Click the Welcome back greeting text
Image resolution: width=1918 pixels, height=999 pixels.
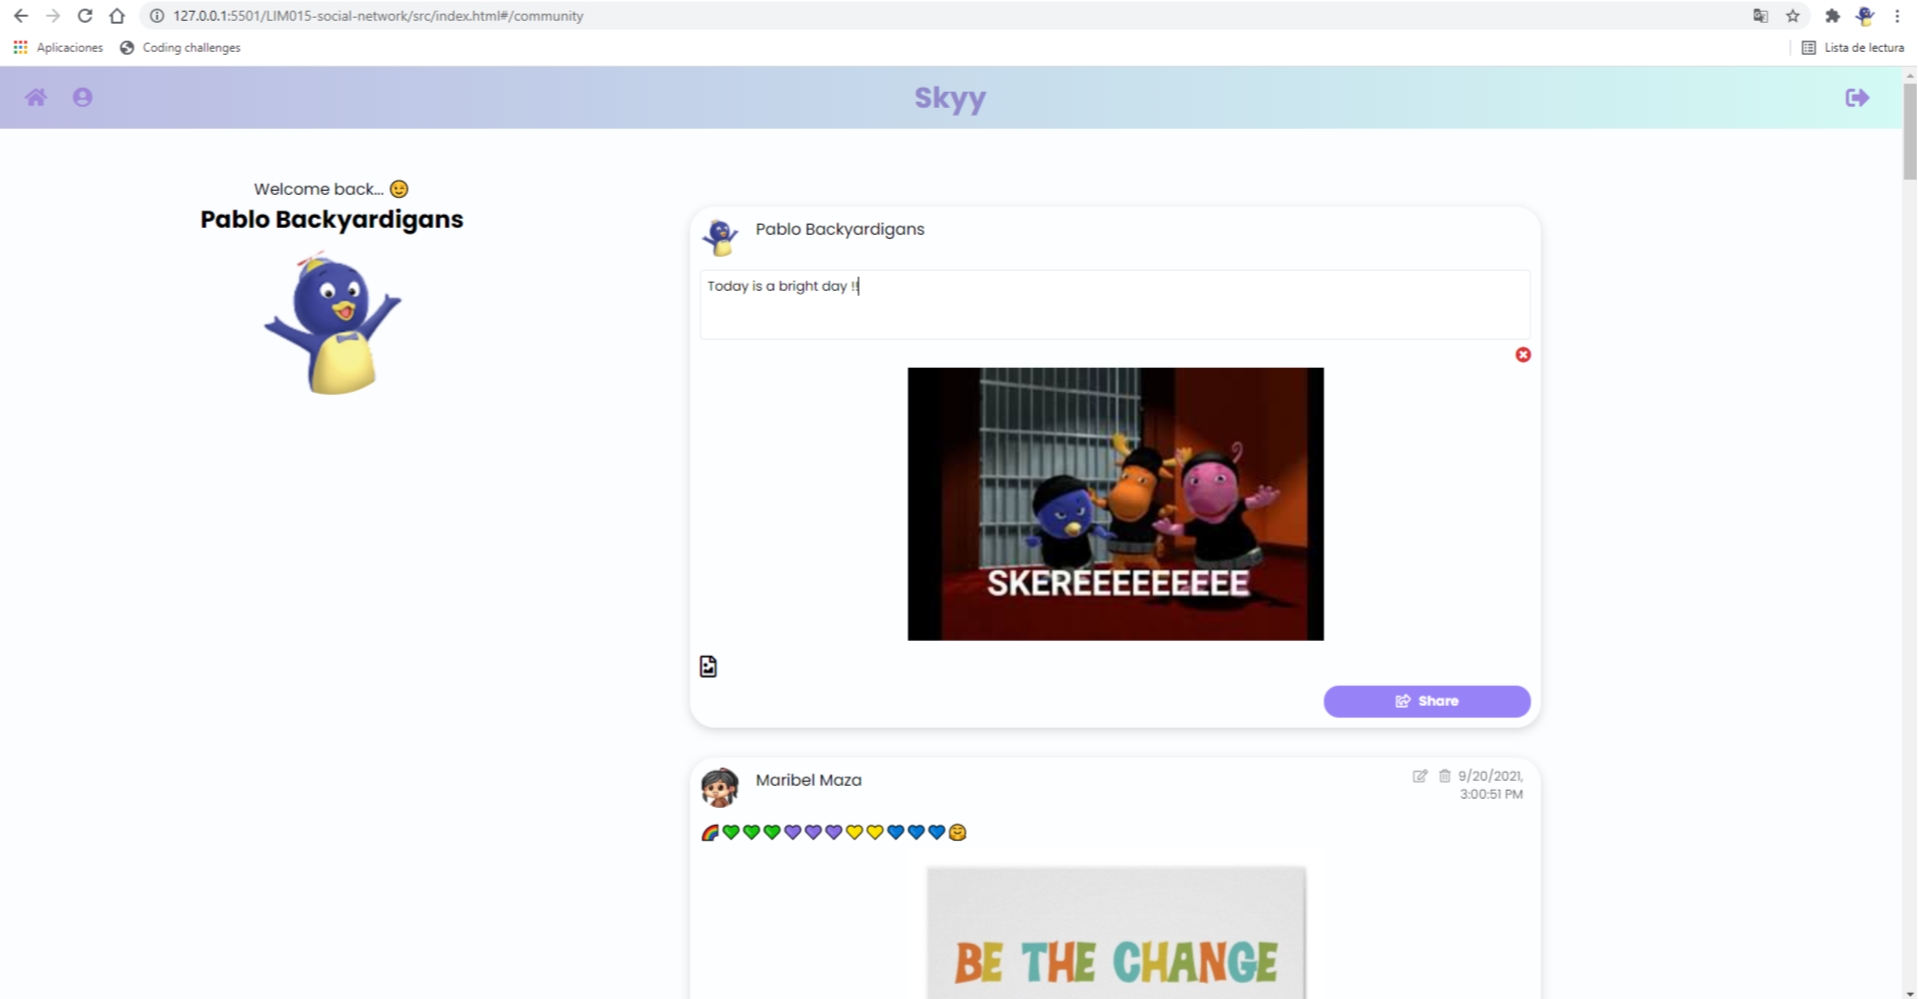coord(331,189)
